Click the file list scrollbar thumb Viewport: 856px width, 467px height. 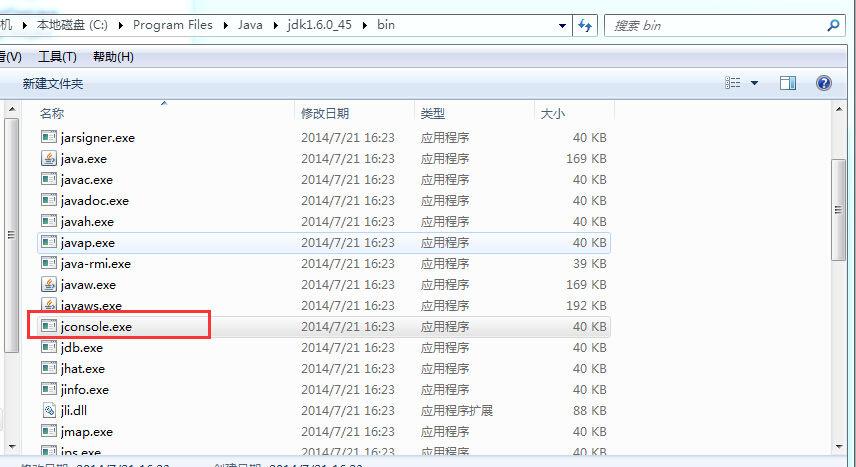click(x=838, y=210)
